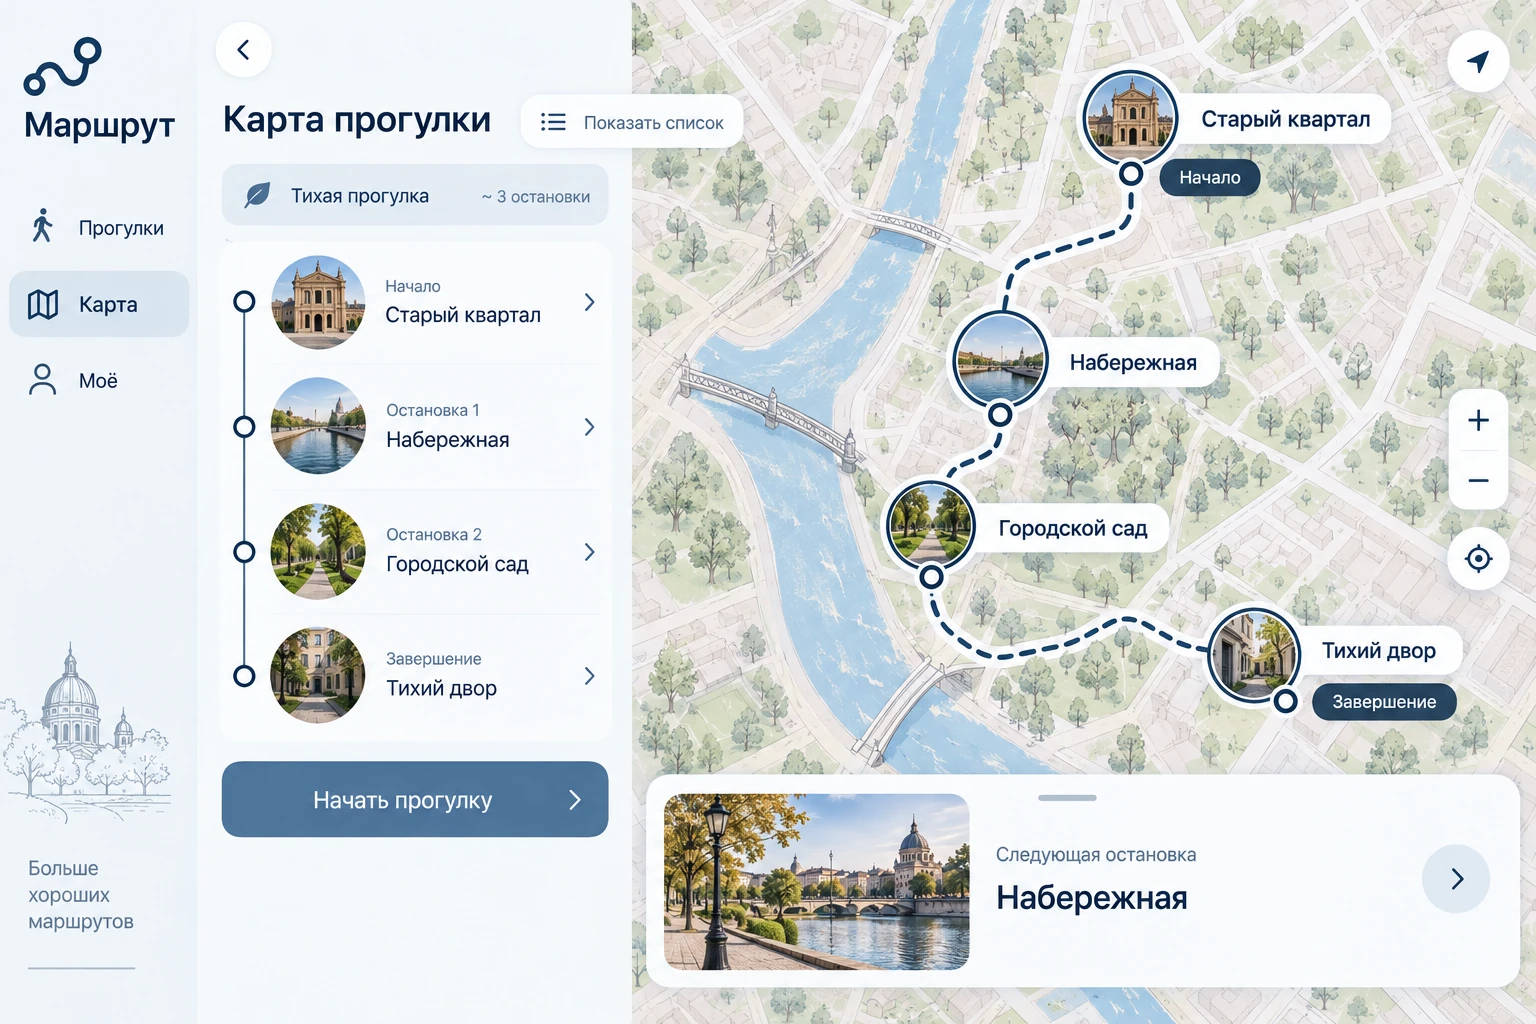1536x1024 pixels.
Task: Go back using the left arrow button
Action: 244,50
